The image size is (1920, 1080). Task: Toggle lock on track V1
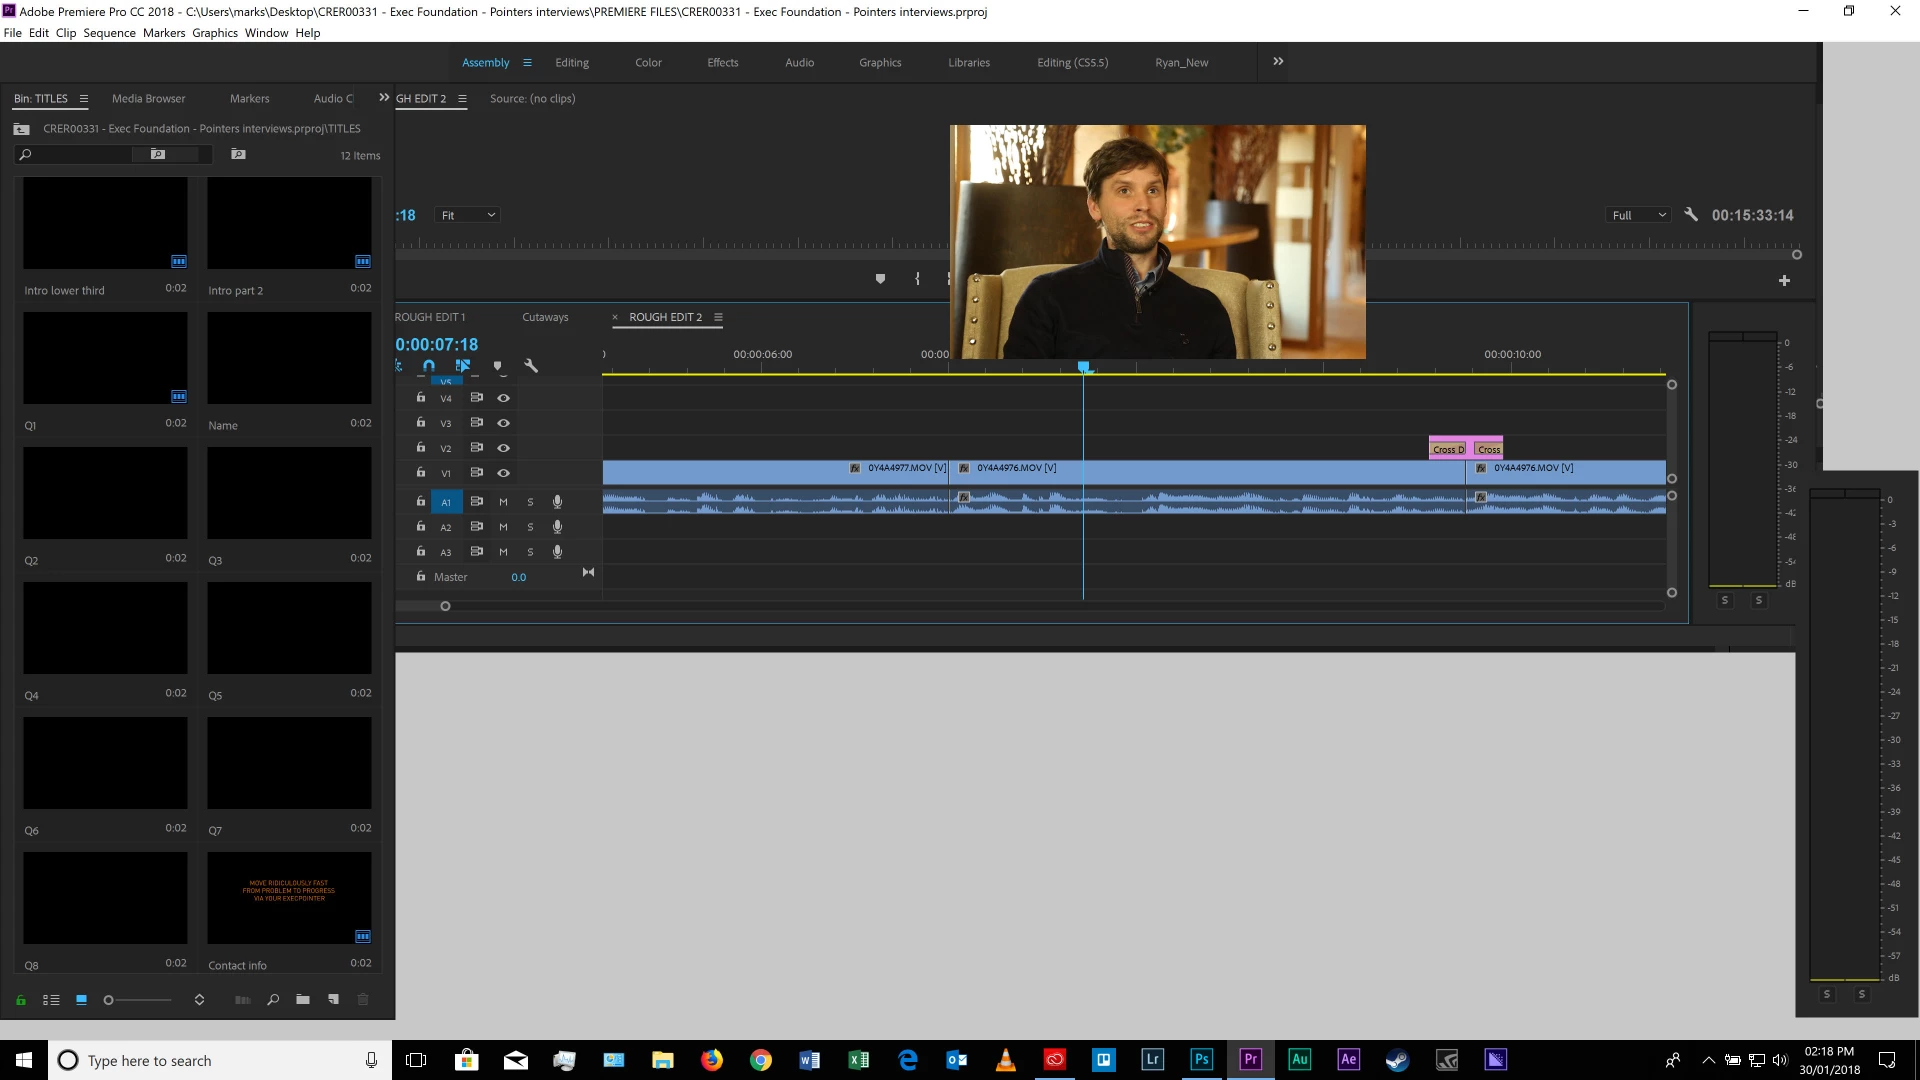coord(421,472)
